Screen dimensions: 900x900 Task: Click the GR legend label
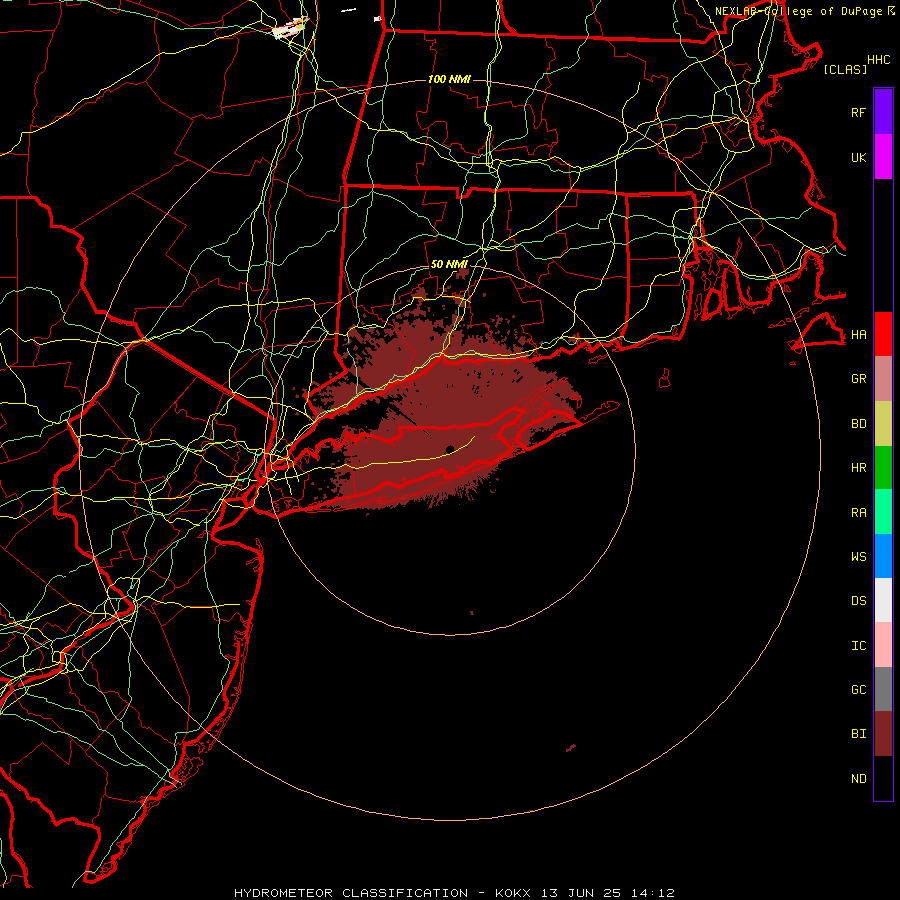click(x=858, y=379)
